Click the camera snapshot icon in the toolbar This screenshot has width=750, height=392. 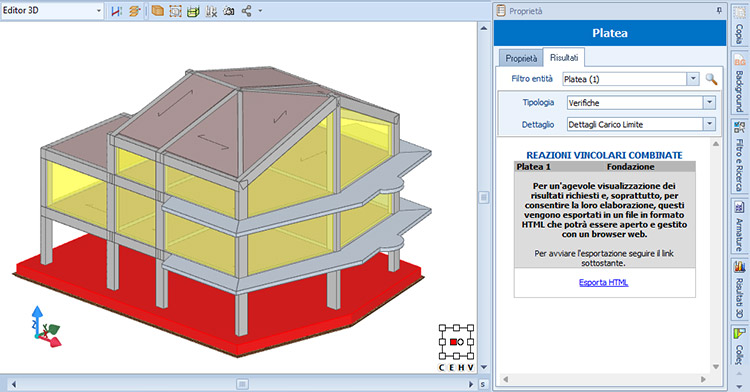pyautogui.click(x=229, y=11)
